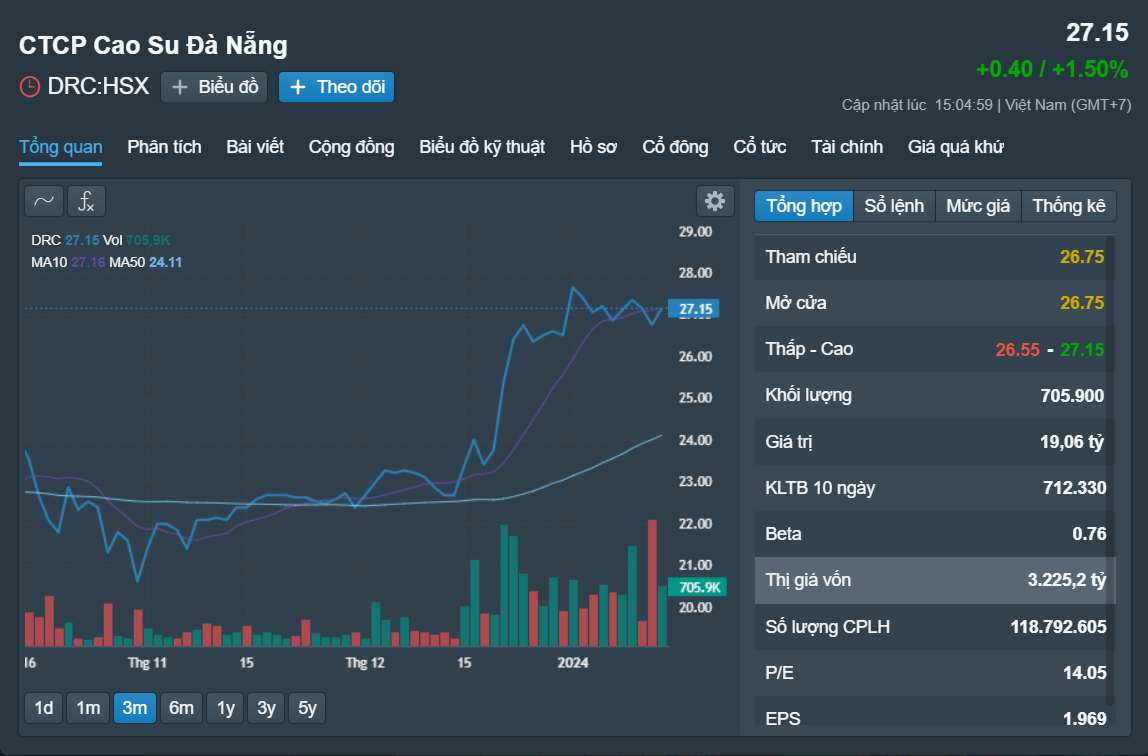The image size is (1148, 756).
Task: Click the Mở cửa row label
Action: point(796,303)
